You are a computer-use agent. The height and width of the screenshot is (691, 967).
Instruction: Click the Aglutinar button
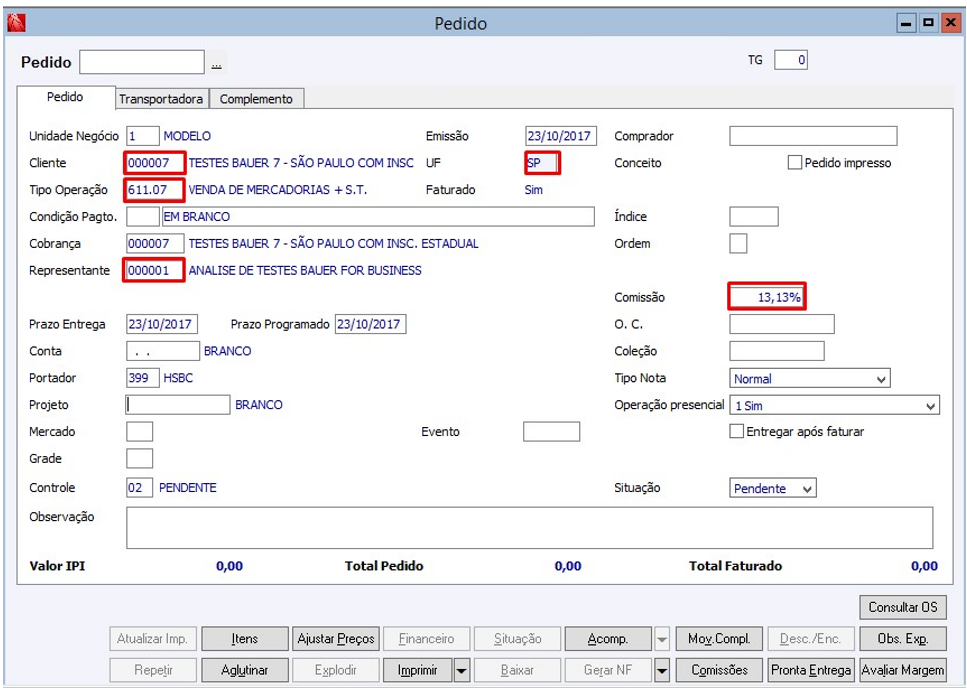[x=245, y=670]
